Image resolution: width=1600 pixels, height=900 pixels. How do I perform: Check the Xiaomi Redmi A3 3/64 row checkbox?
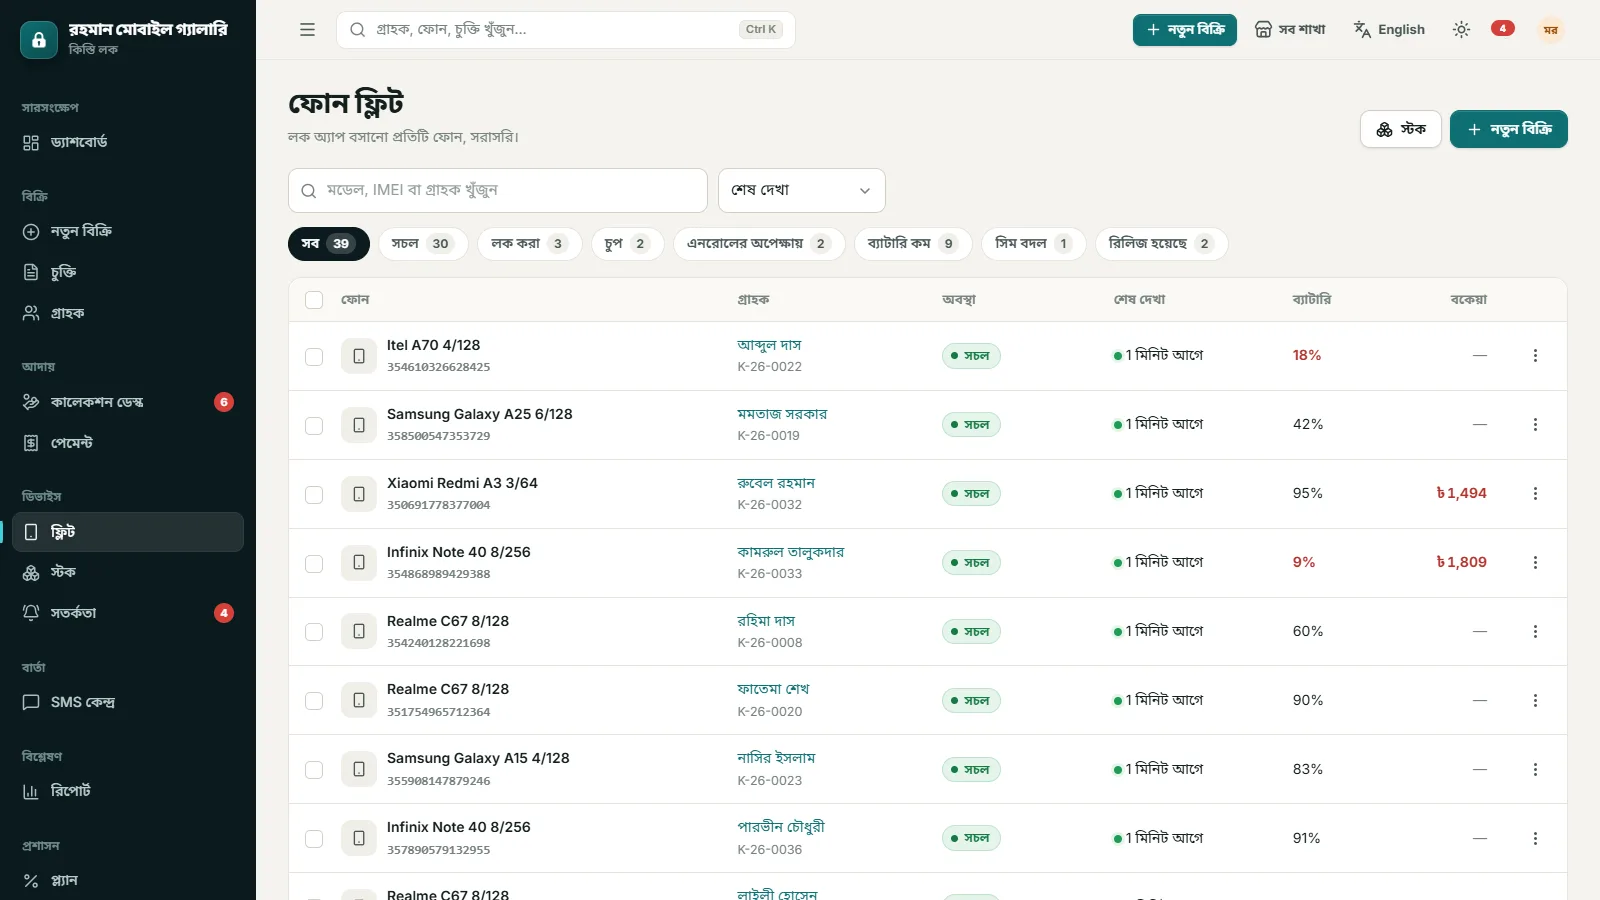tap(314, 495)
